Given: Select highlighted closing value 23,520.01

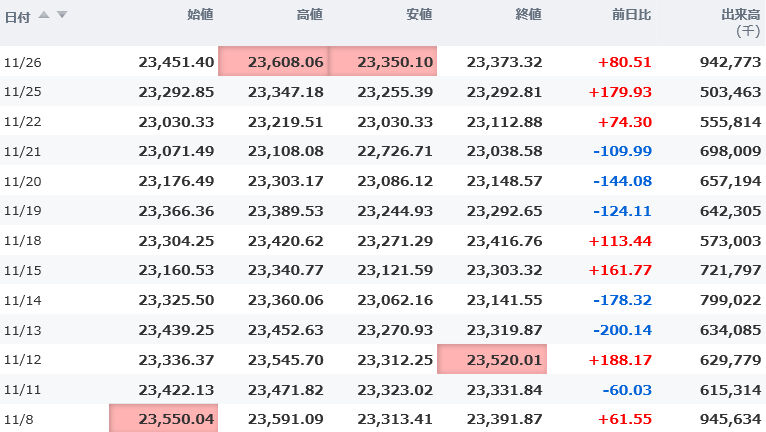Looking at the screenshot, I should (492, 360).
